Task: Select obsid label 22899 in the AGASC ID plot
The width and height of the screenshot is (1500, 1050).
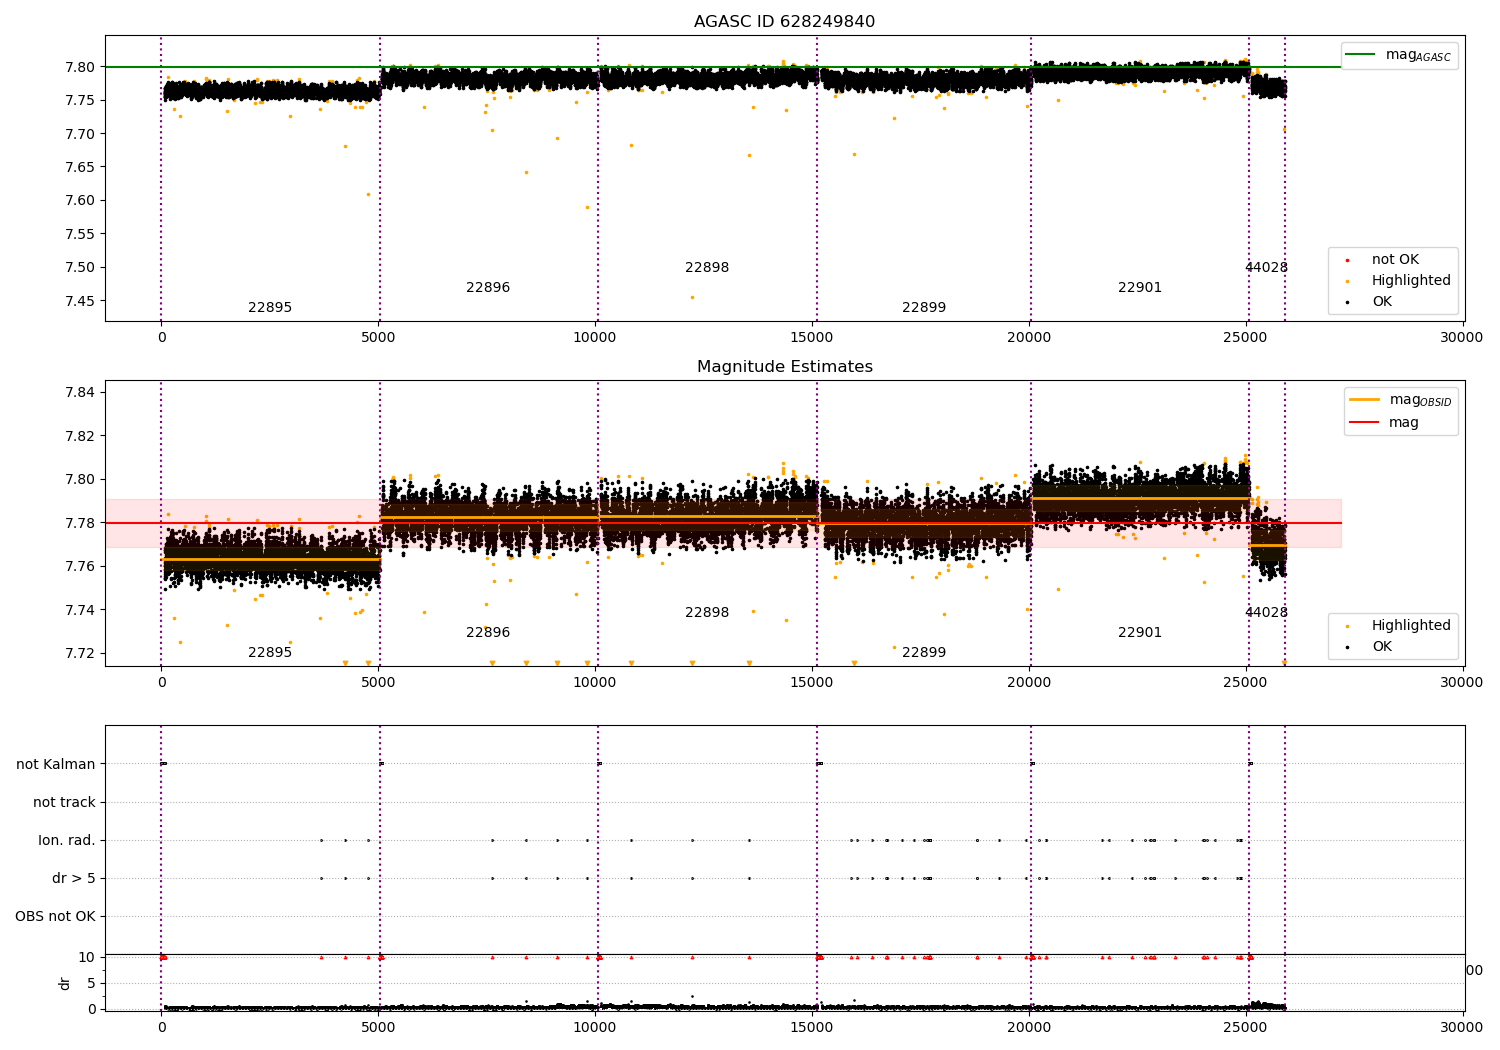Action: coord(924,308)
